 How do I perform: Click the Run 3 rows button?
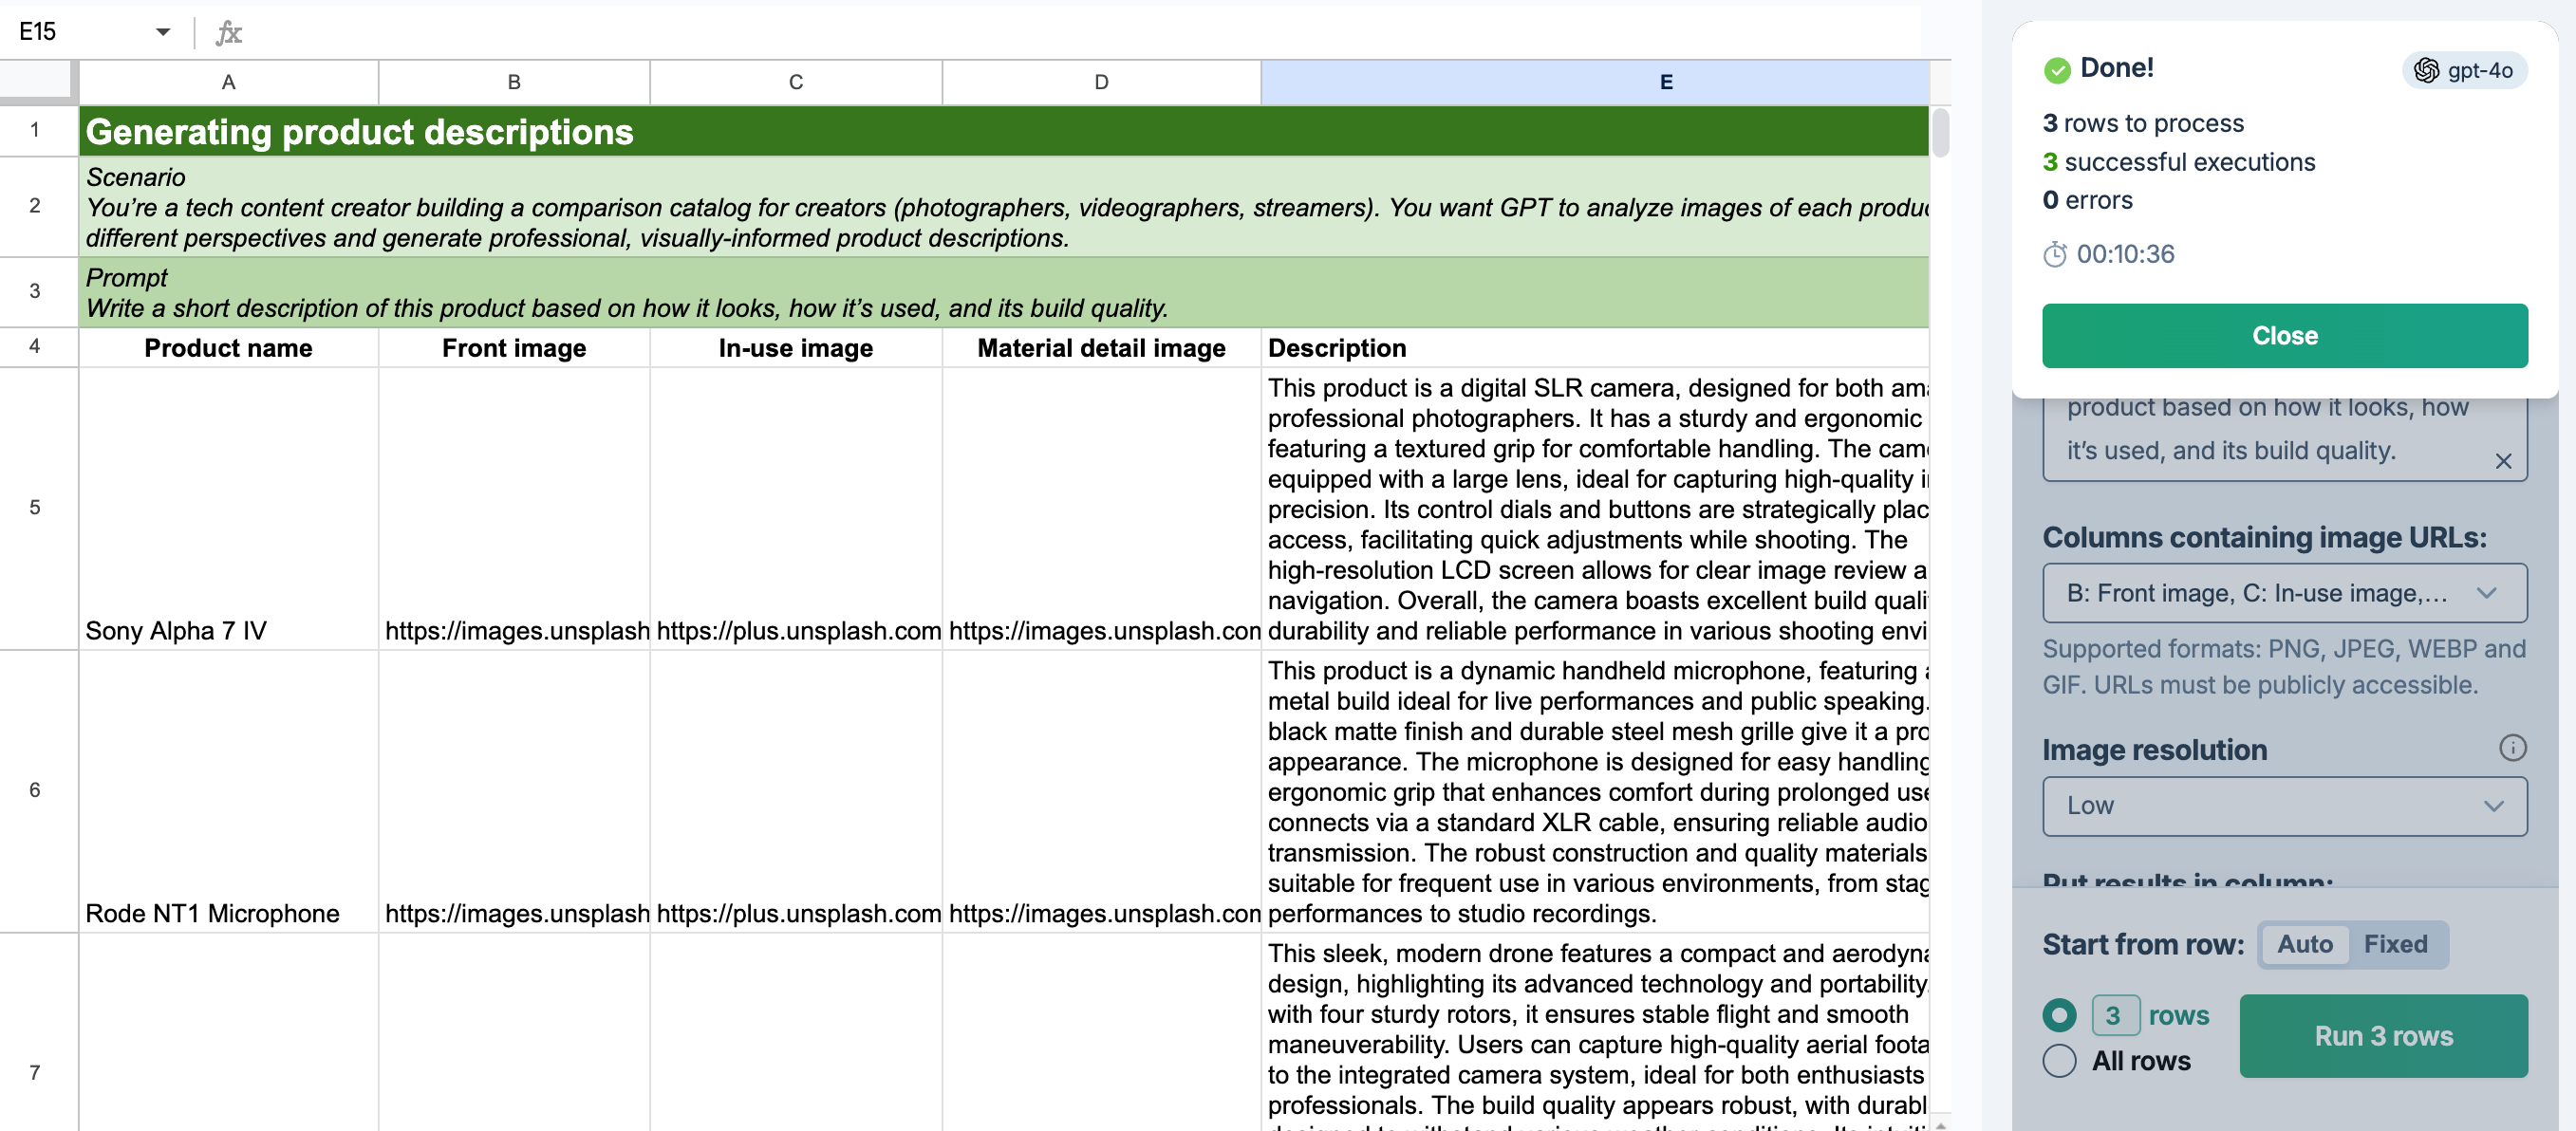pyautogui.click(x=2383, y=1036)
